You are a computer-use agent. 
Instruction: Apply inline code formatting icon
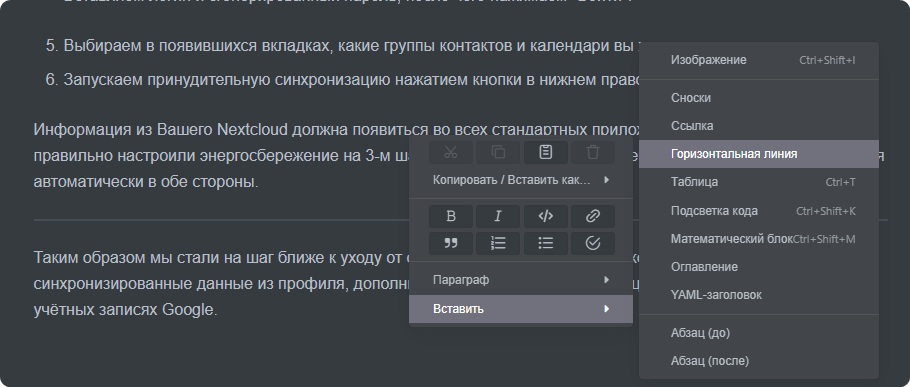pyautogui.click(x=546, y=216)
